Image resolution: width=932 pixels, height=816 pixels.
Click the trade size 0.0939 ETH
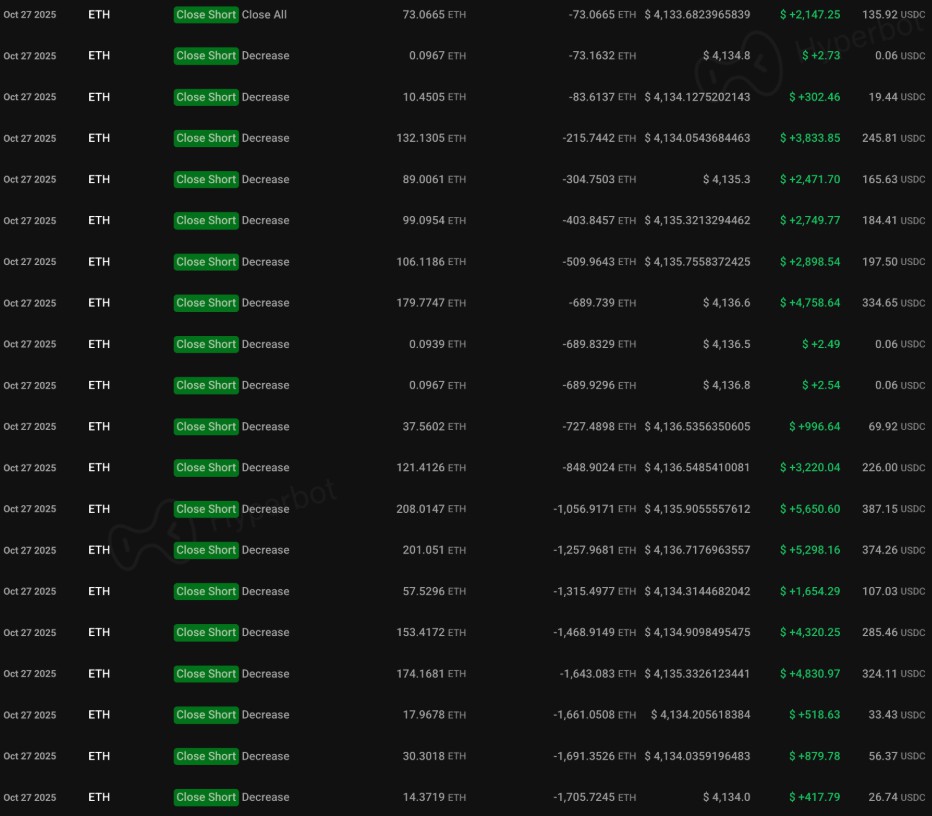[437, 344]
